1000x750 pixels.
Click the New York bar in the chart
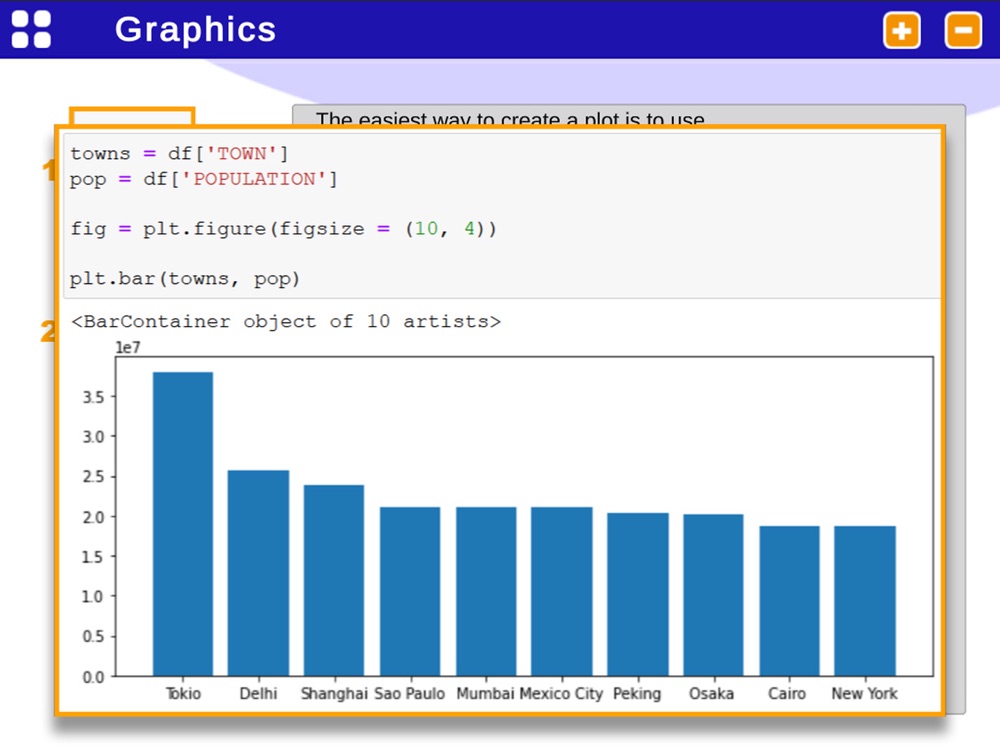pos(864,600)
